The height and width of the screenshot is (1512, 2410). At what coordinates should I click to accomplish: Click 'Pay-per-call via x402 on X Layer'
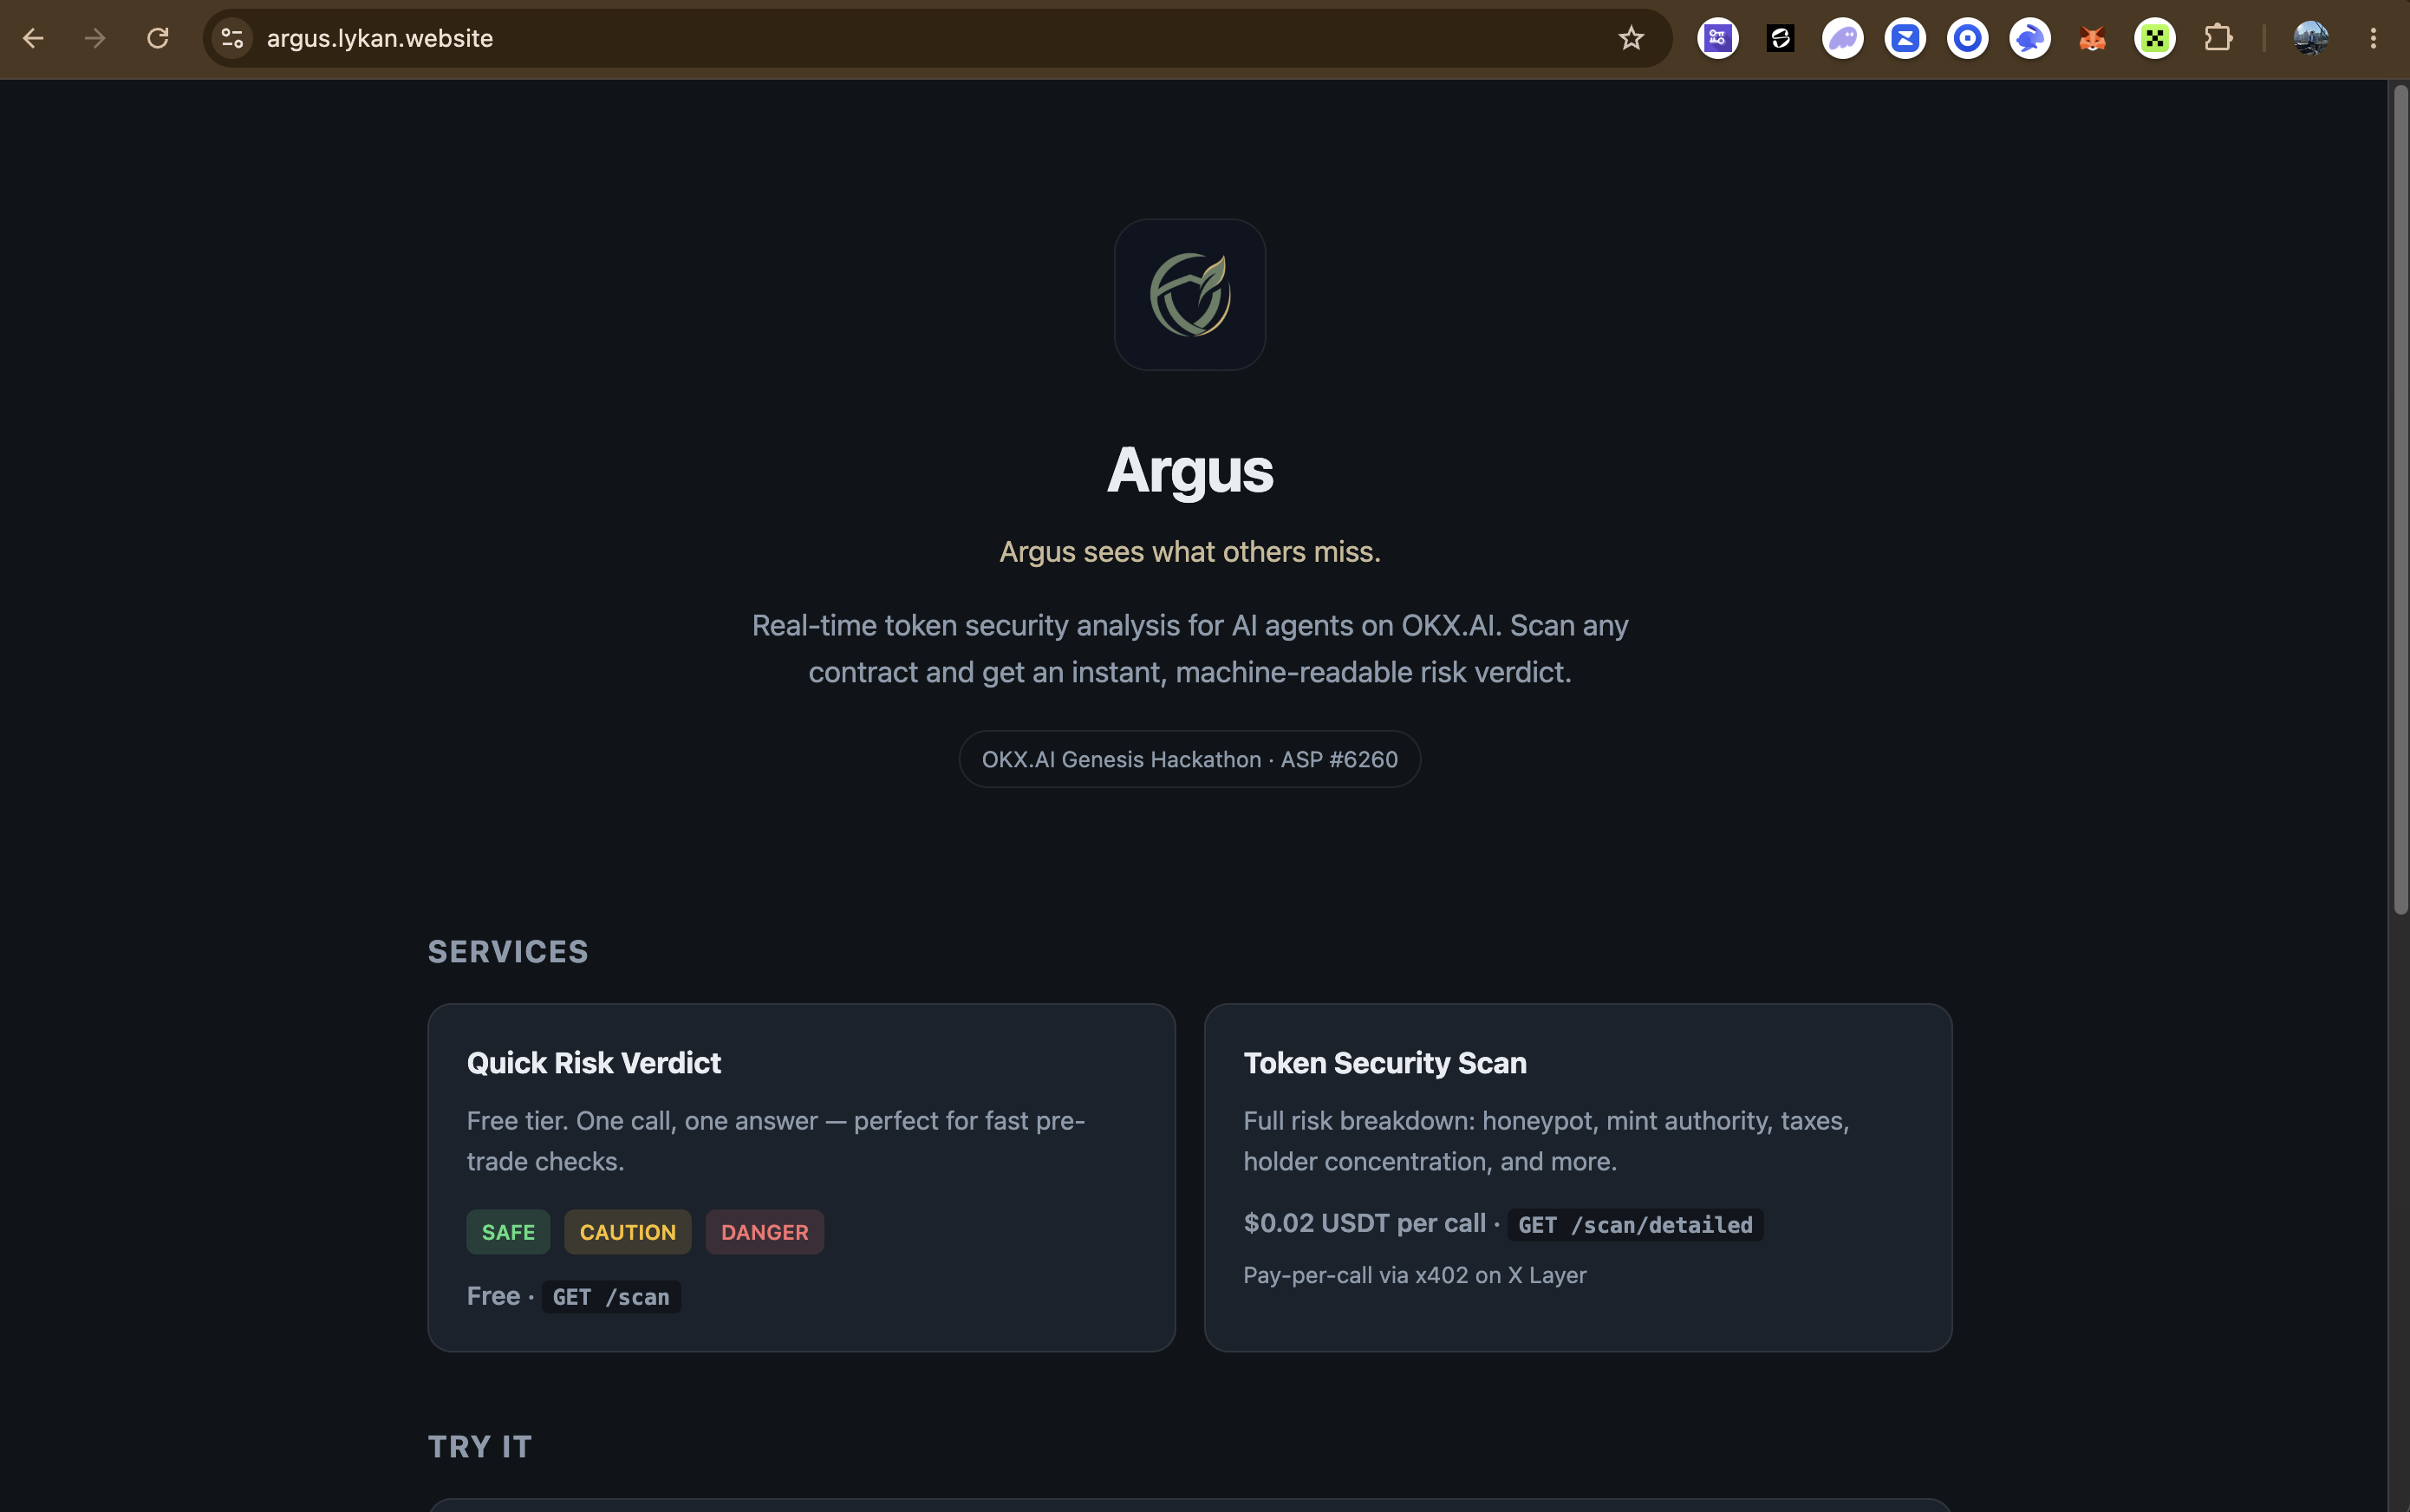click(x=1415, y=1275)
